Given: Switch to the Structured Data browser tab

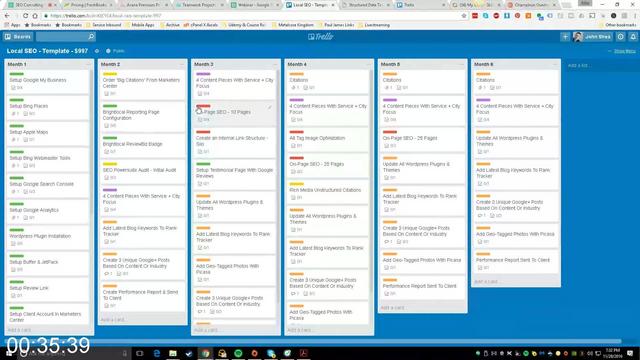Looking at the screenshot, I should tap(365, 5).
